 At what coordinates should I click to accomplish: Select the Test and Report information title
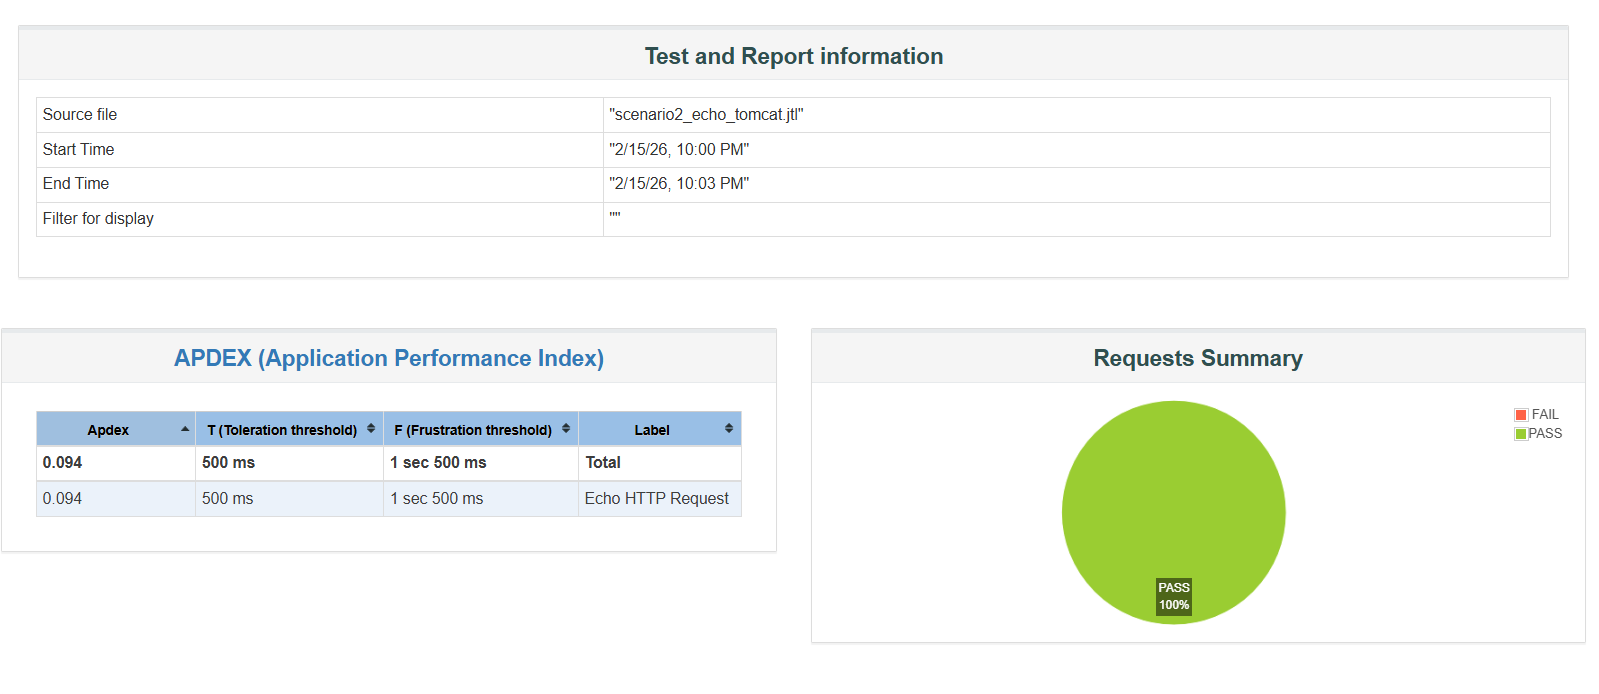point(794,56)
